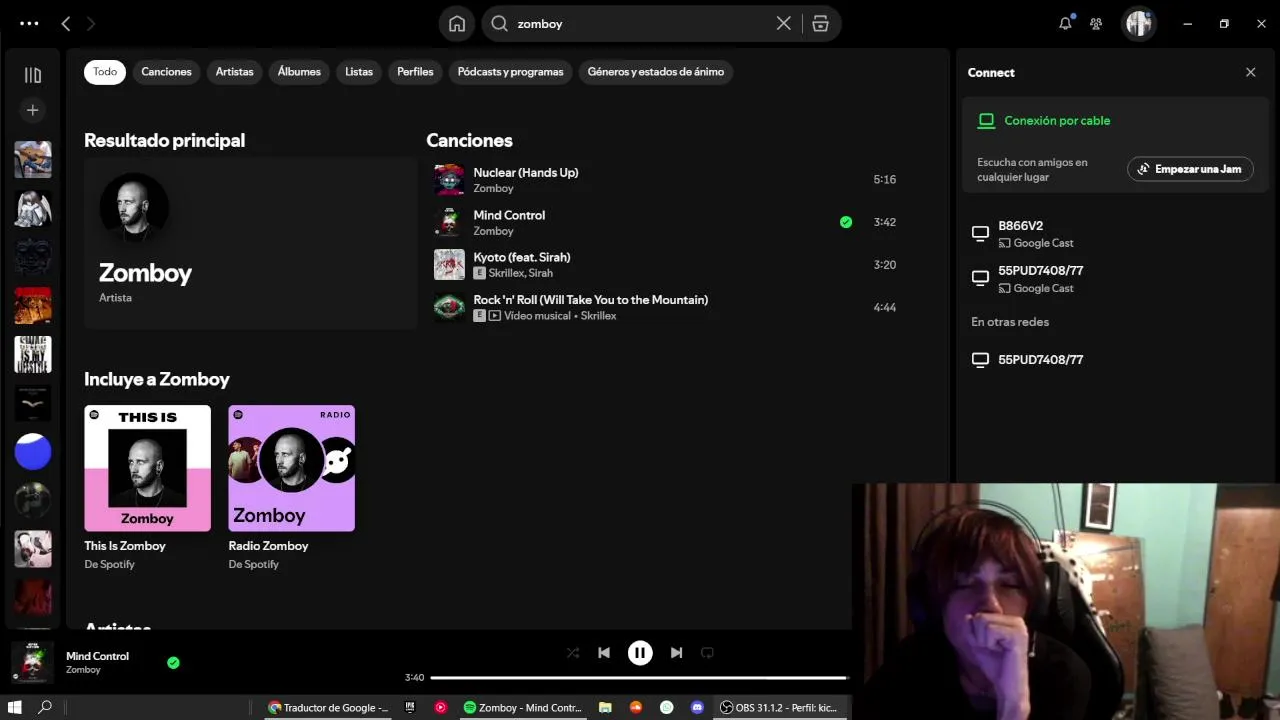1280x720 pixels.
Task: Go back with the left arrow
Action: click(66, 23)
